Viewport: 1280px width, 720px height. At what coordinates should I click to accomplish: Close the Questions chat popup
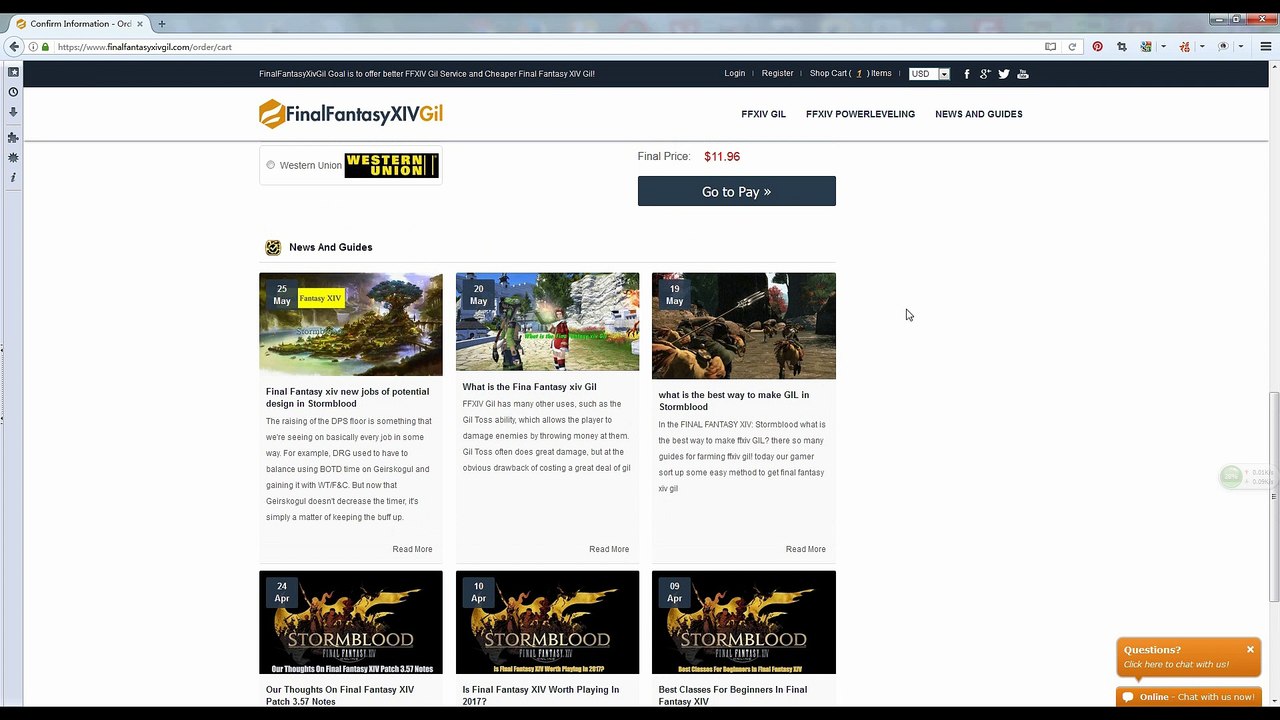point(1250,650)
